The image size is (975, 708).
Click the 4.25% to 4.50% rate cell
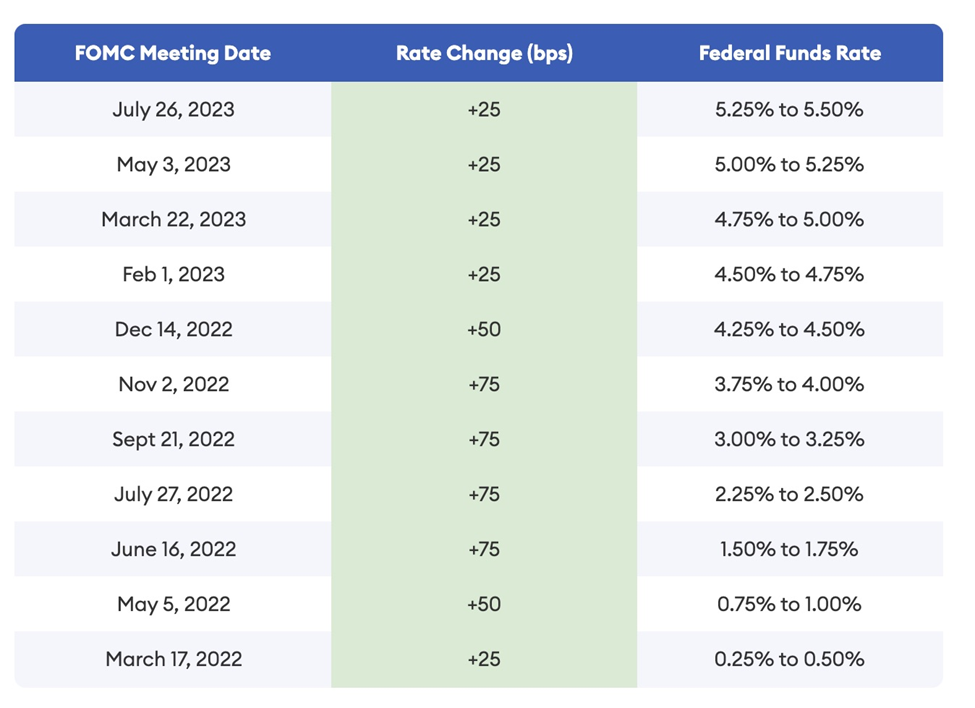pos(790,329)
